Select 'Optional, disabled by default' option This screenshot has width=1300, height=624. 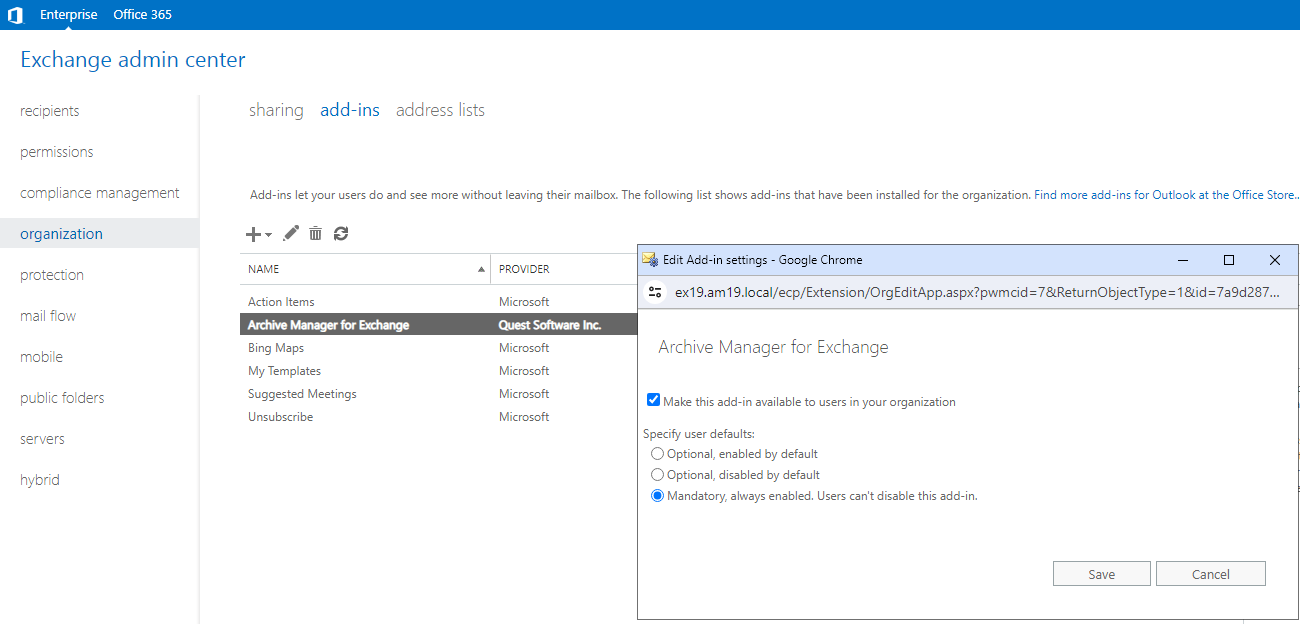click(658, 475)
